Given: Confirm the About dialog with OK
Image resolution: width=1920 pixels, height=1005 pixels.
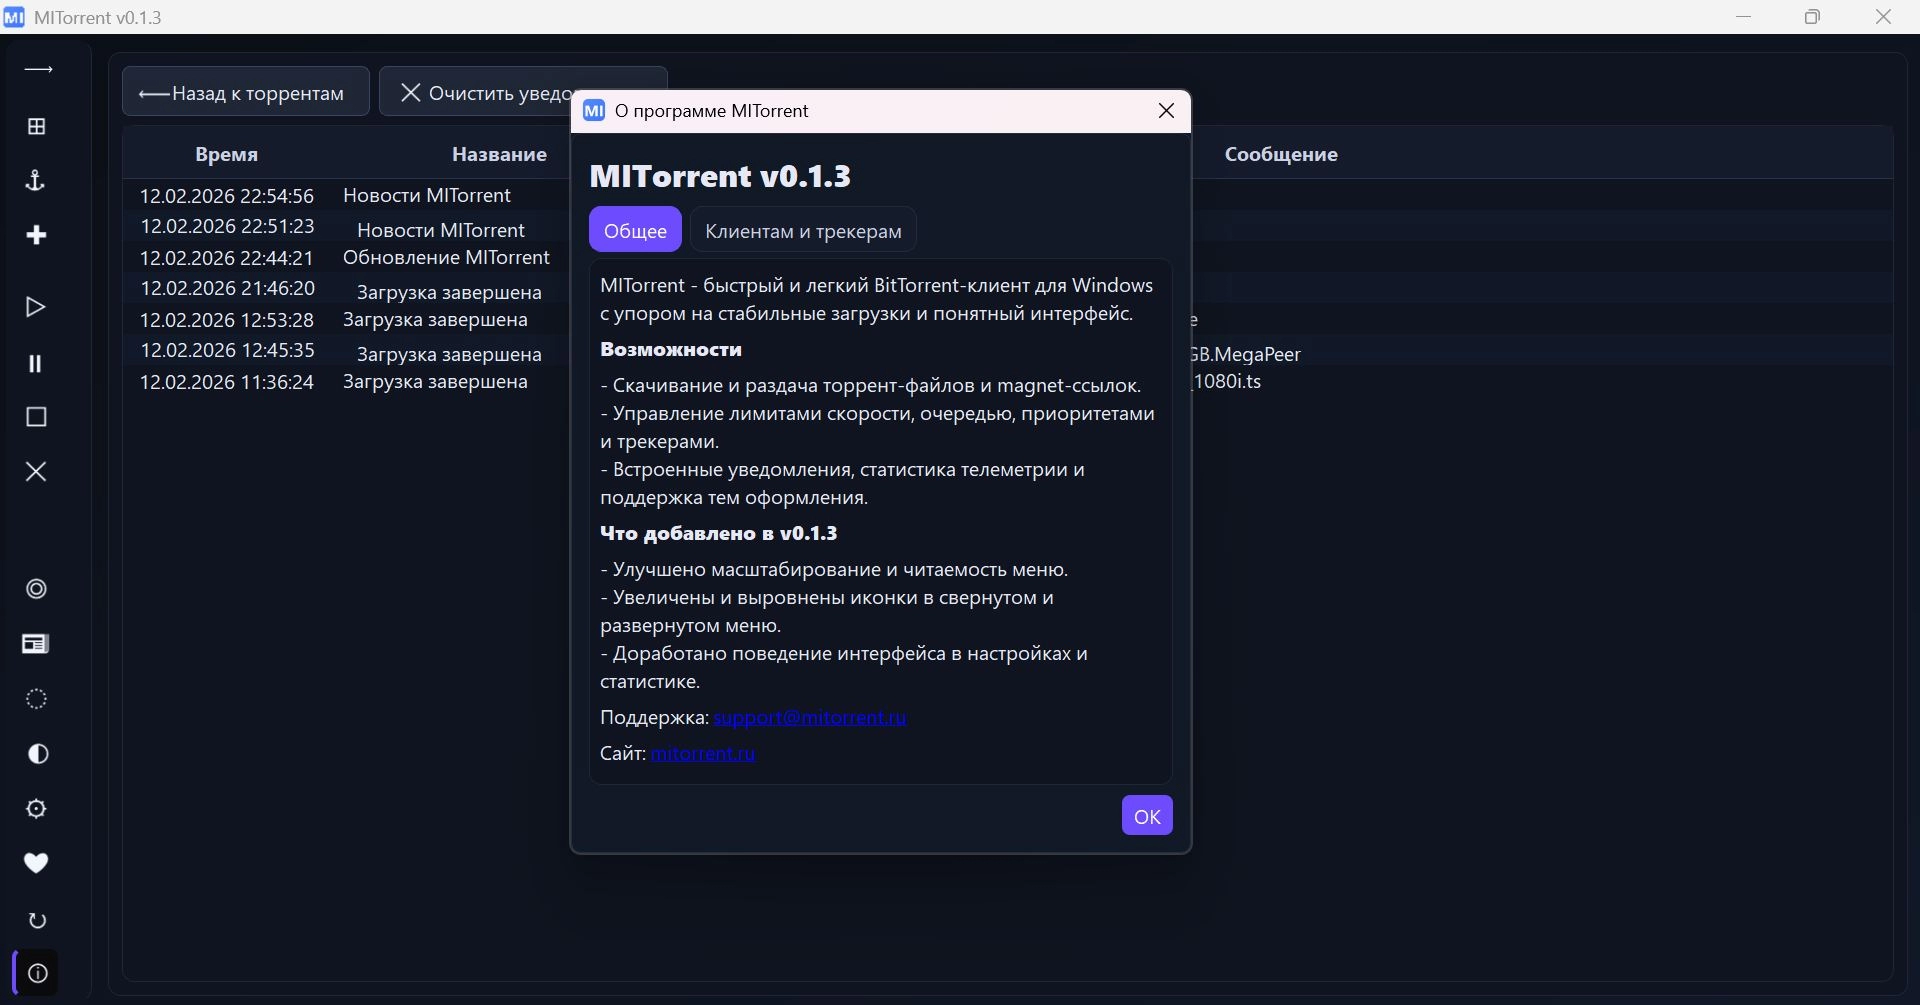Looking at the screenshot, I should click(x=1147, y=816).
